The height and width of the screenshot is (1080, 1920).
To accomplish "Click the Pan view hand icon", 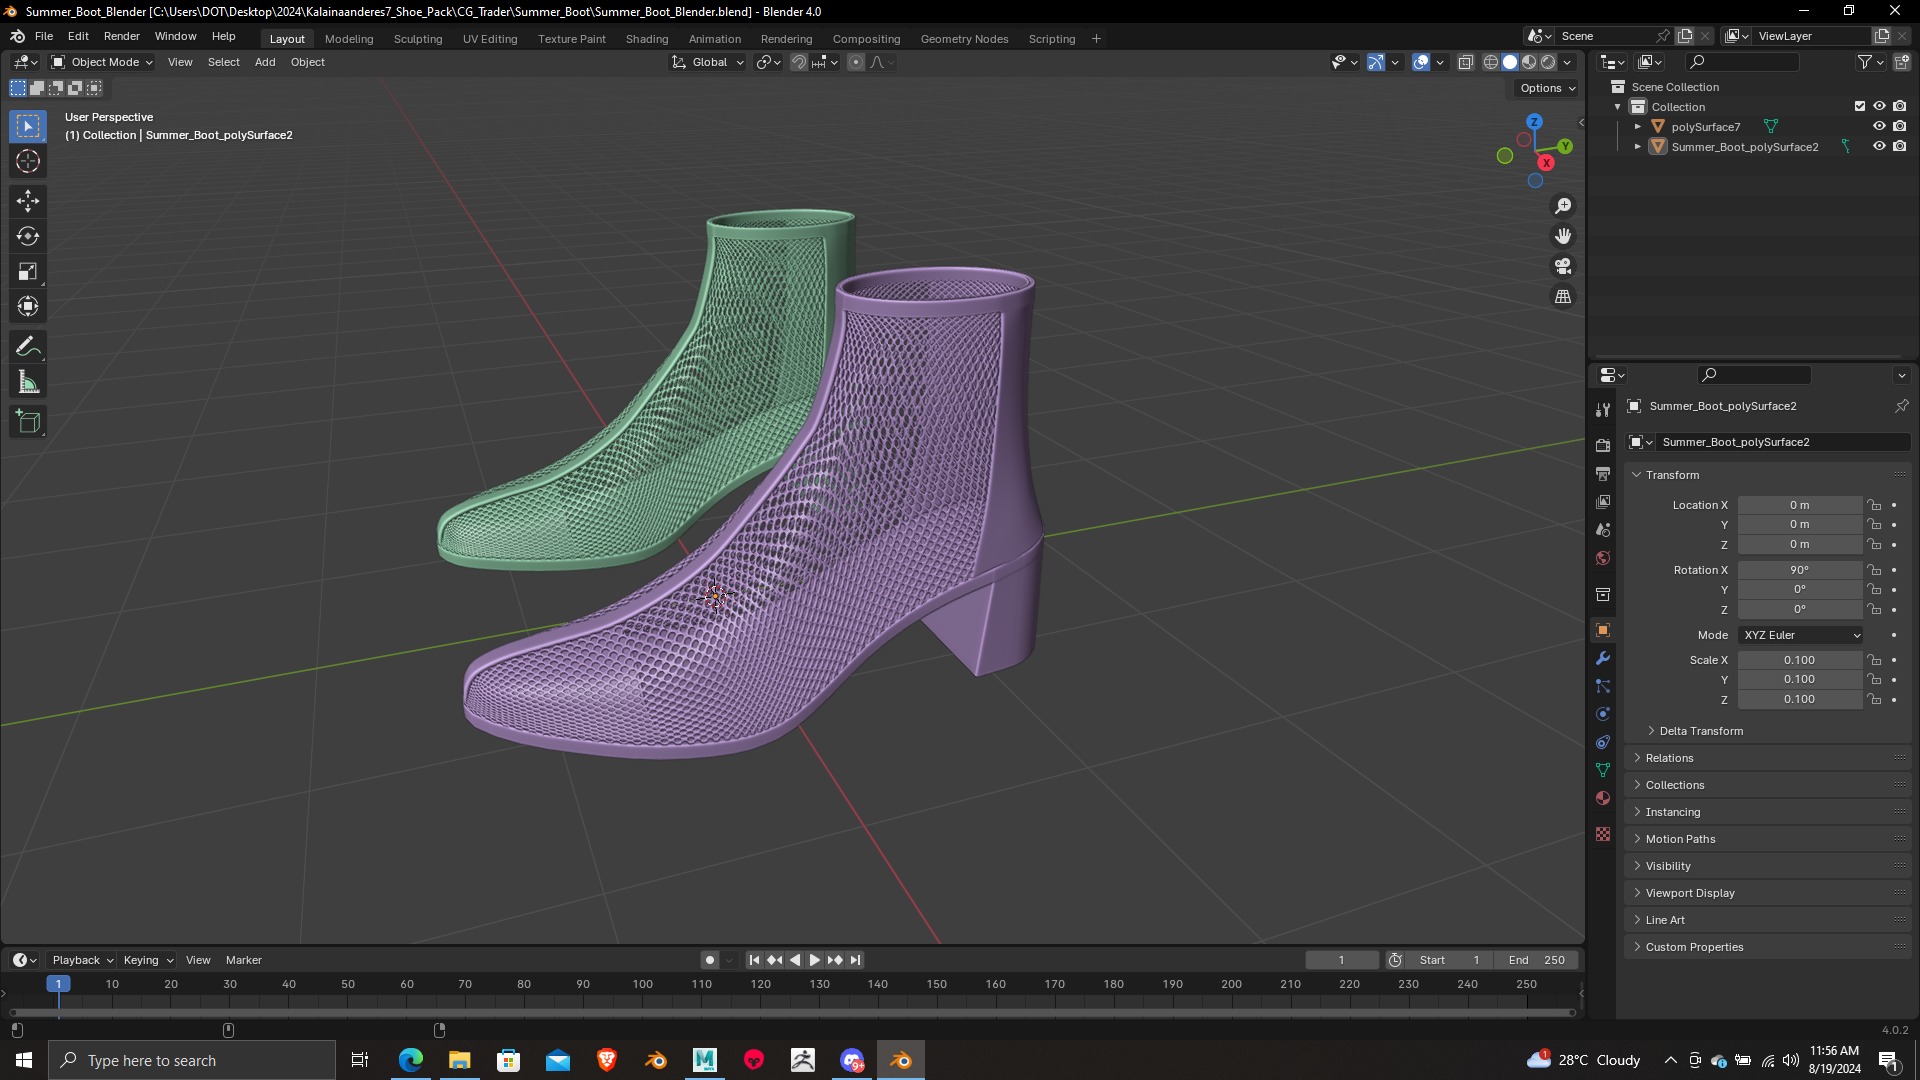I will pos(1563,236).
